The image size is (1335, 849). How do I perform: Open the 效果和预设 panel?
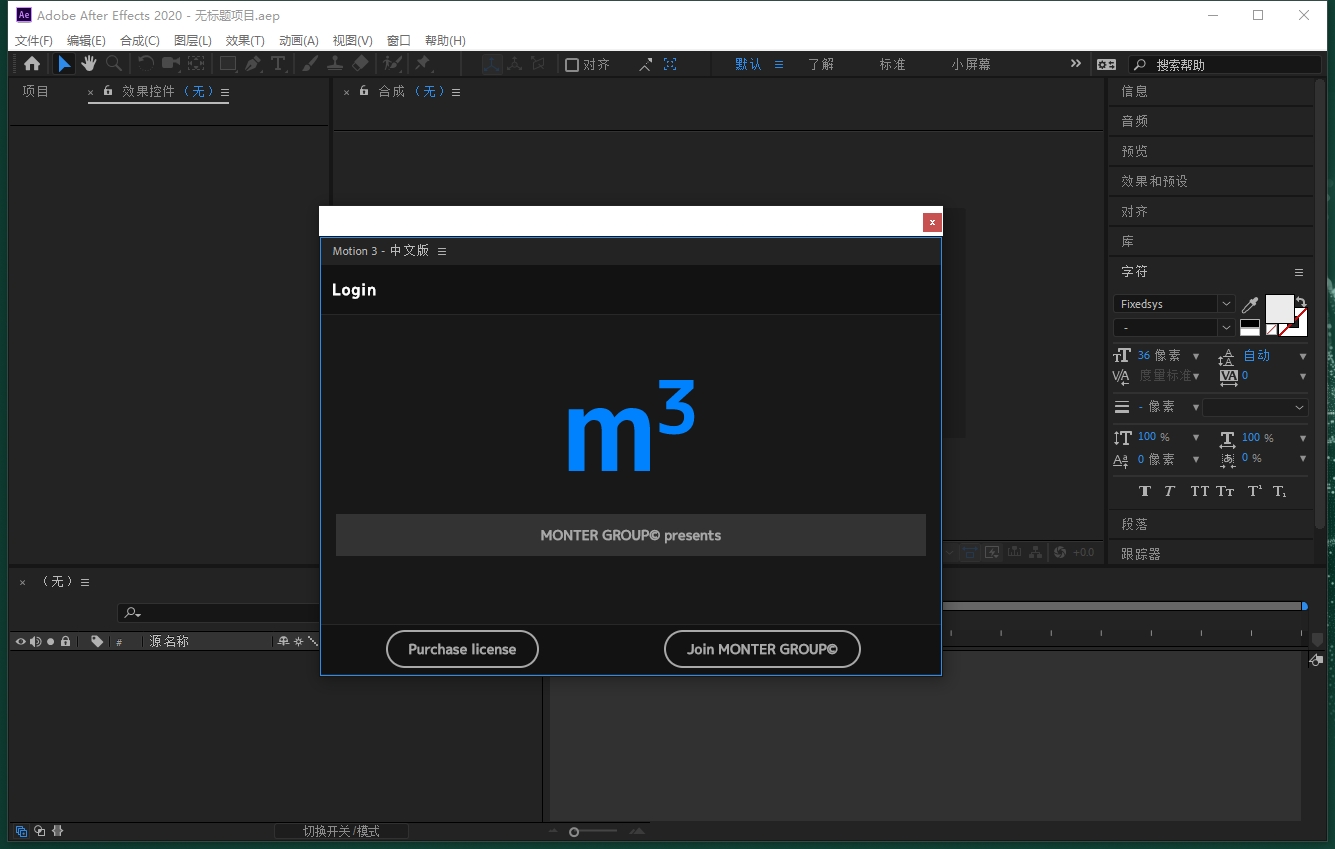tap(1154, 181)
